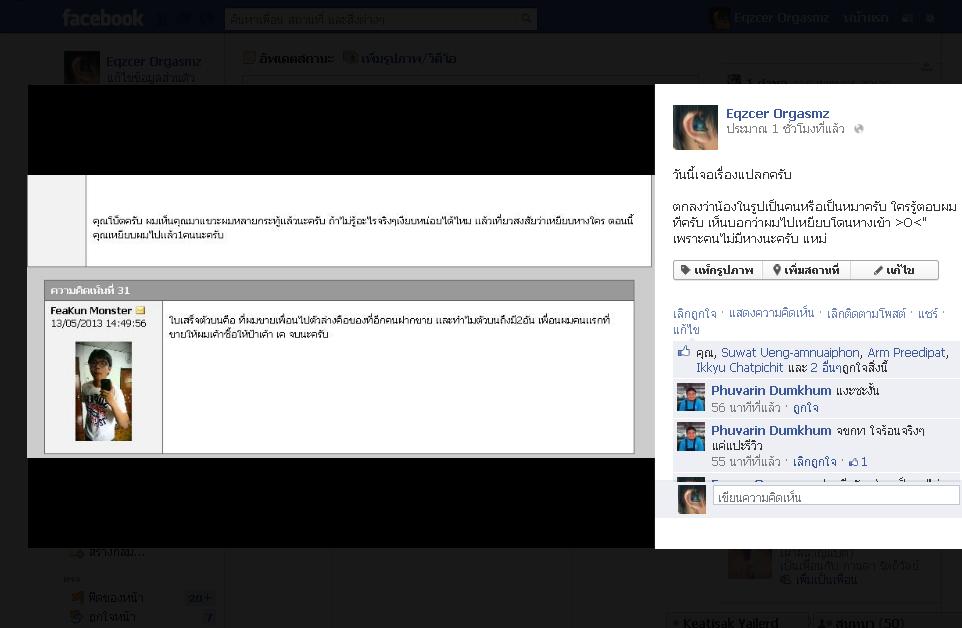Click the เขียนความคิดเห็น comment input box
This screenshot has height=628, width=962.
click(x=836, y=497)
